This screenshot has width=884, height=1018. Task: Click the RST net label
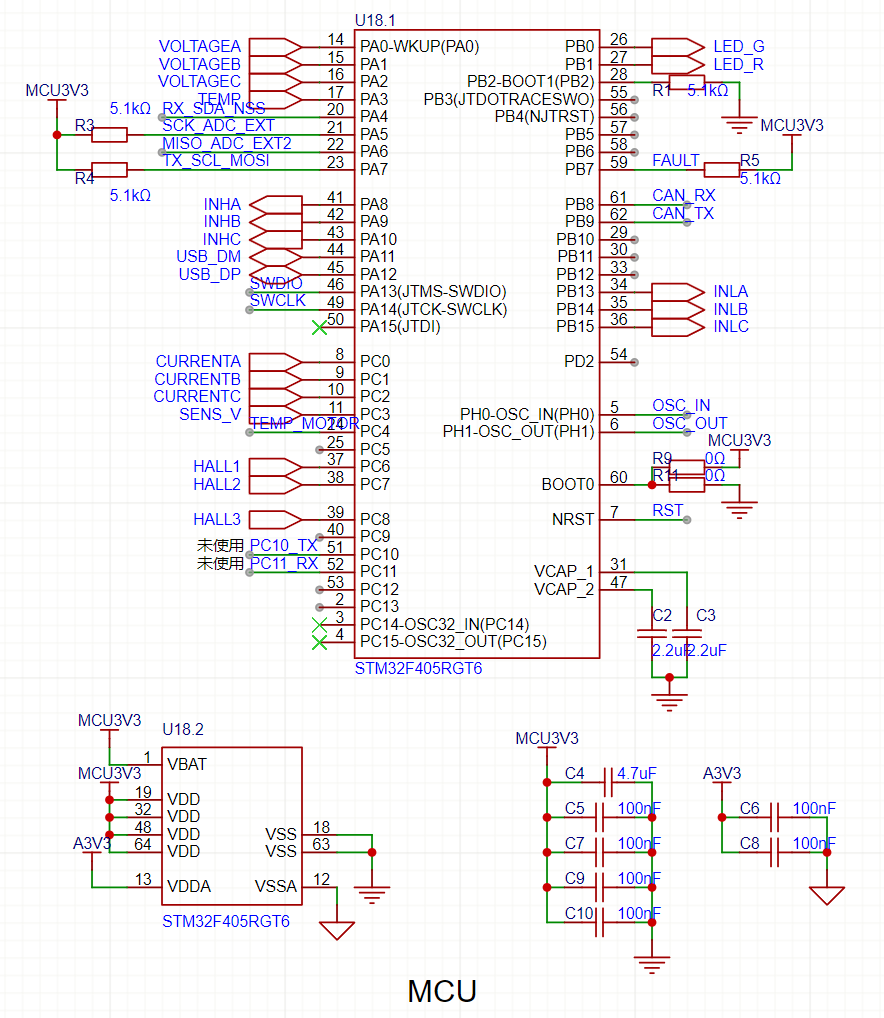click(x=667, y=511)
